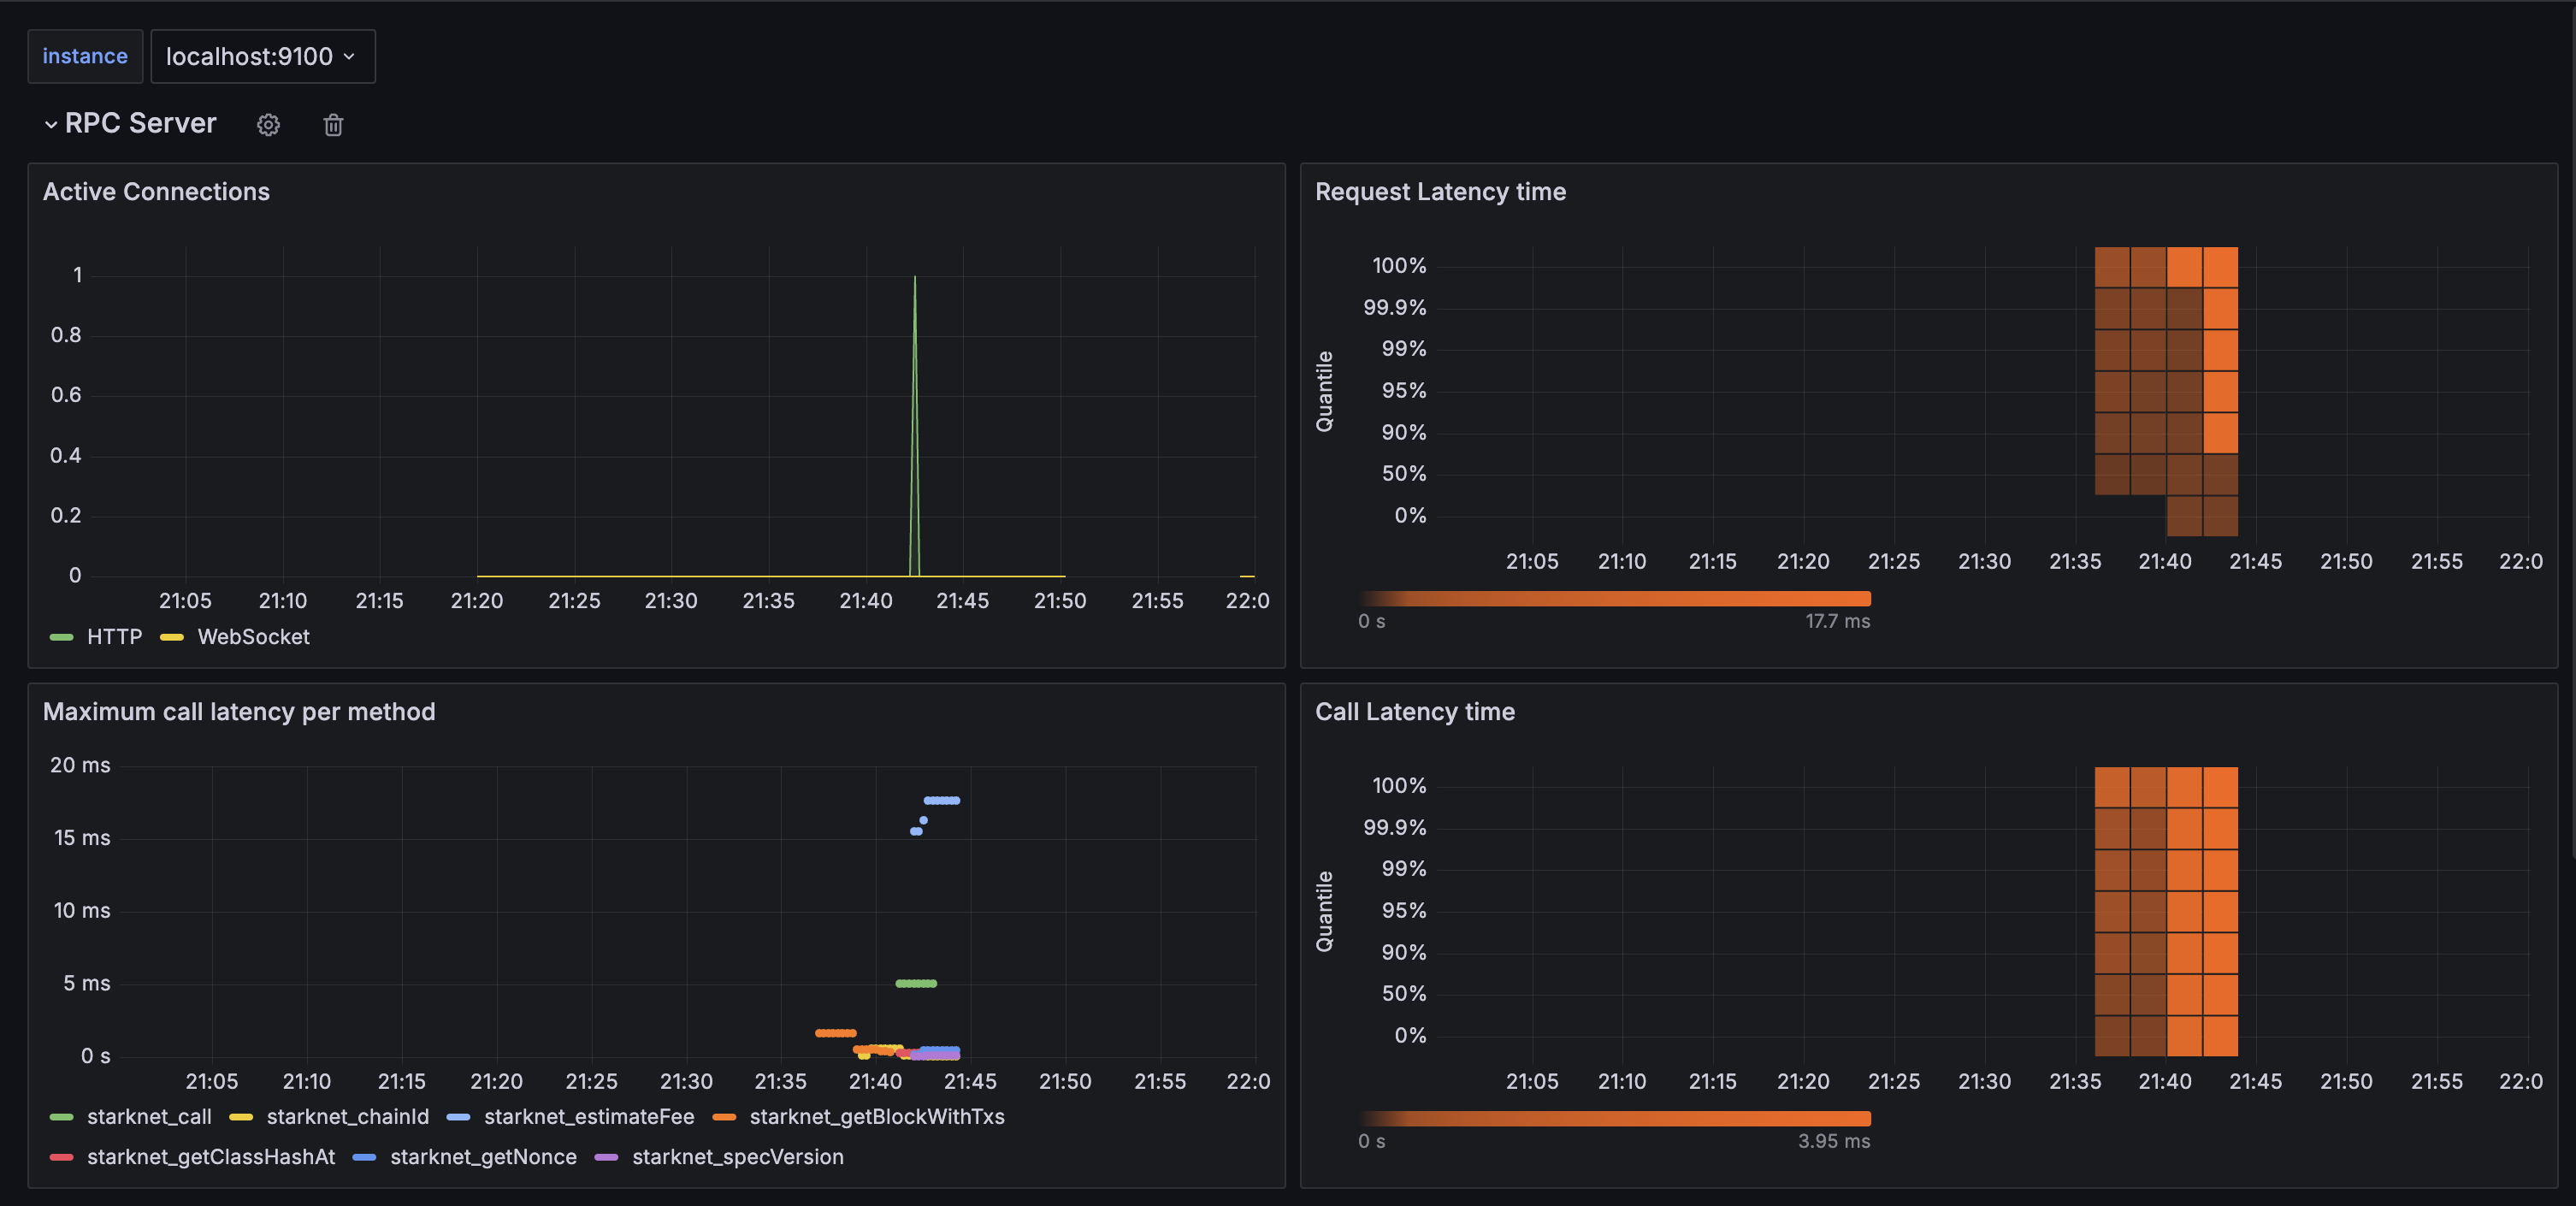Open the localhost:9100 instance dropdown

pyautogui.click(x=262, y=56)
